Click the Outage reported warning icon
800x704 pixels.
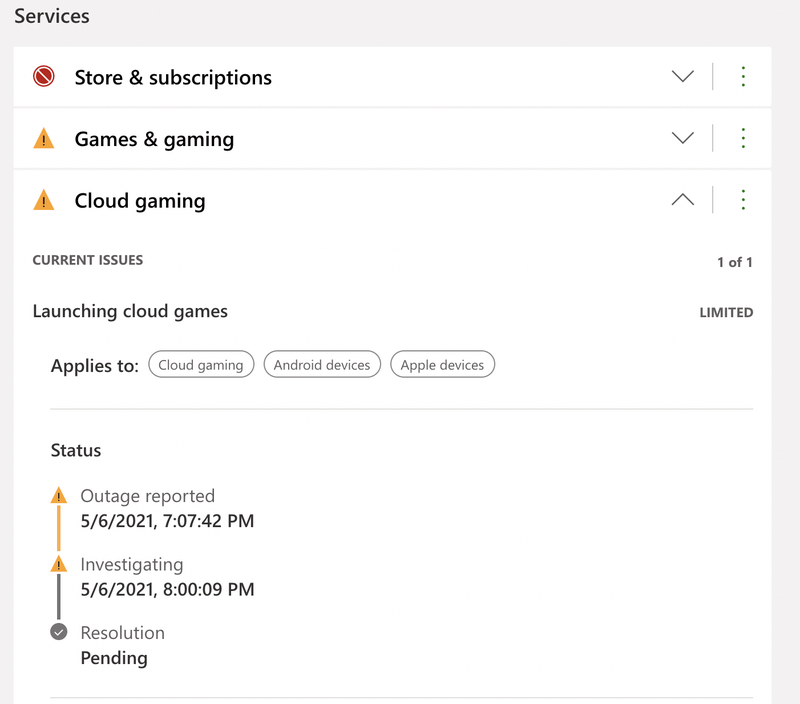click(59, 496)
